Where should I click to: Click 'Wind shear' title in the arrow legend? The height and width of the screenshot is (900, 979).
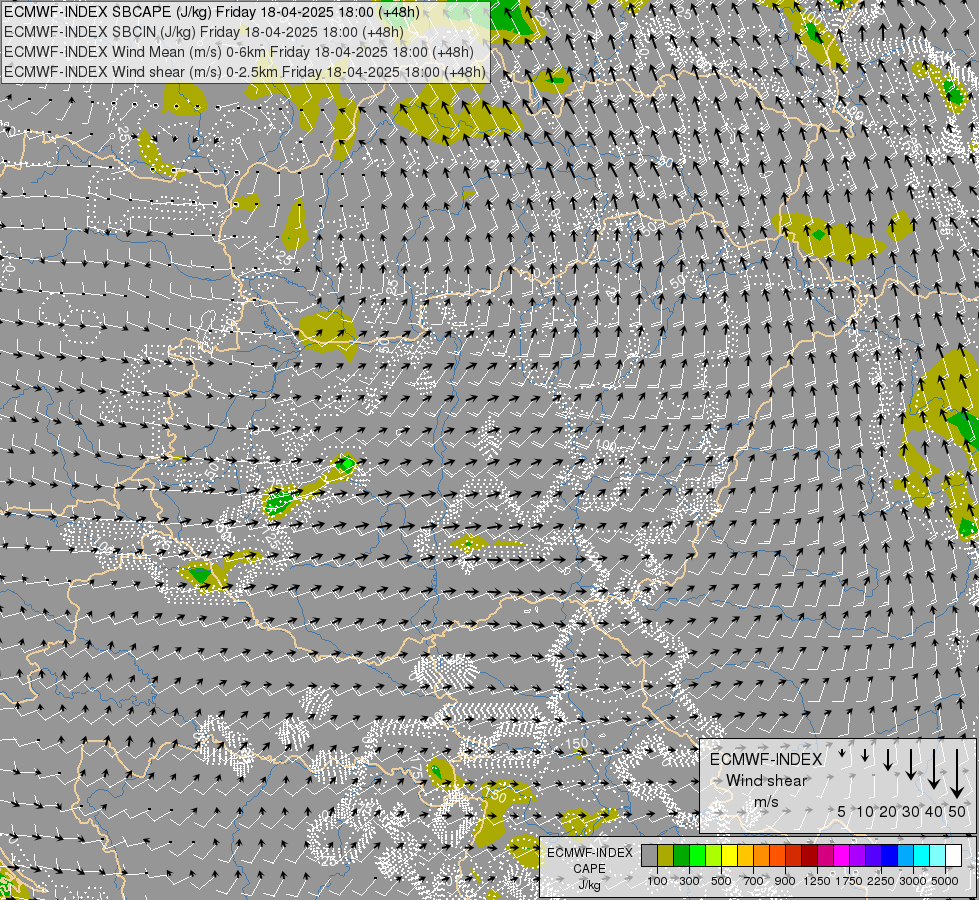tap(766, 781)
